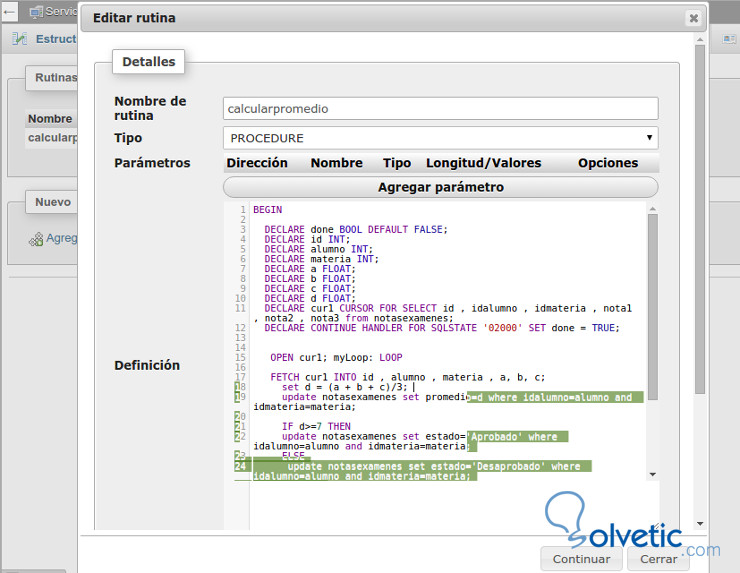Click the Nombre column header in background
The width and height of the screenshot is (740, 573).
(x=50, y=119)
